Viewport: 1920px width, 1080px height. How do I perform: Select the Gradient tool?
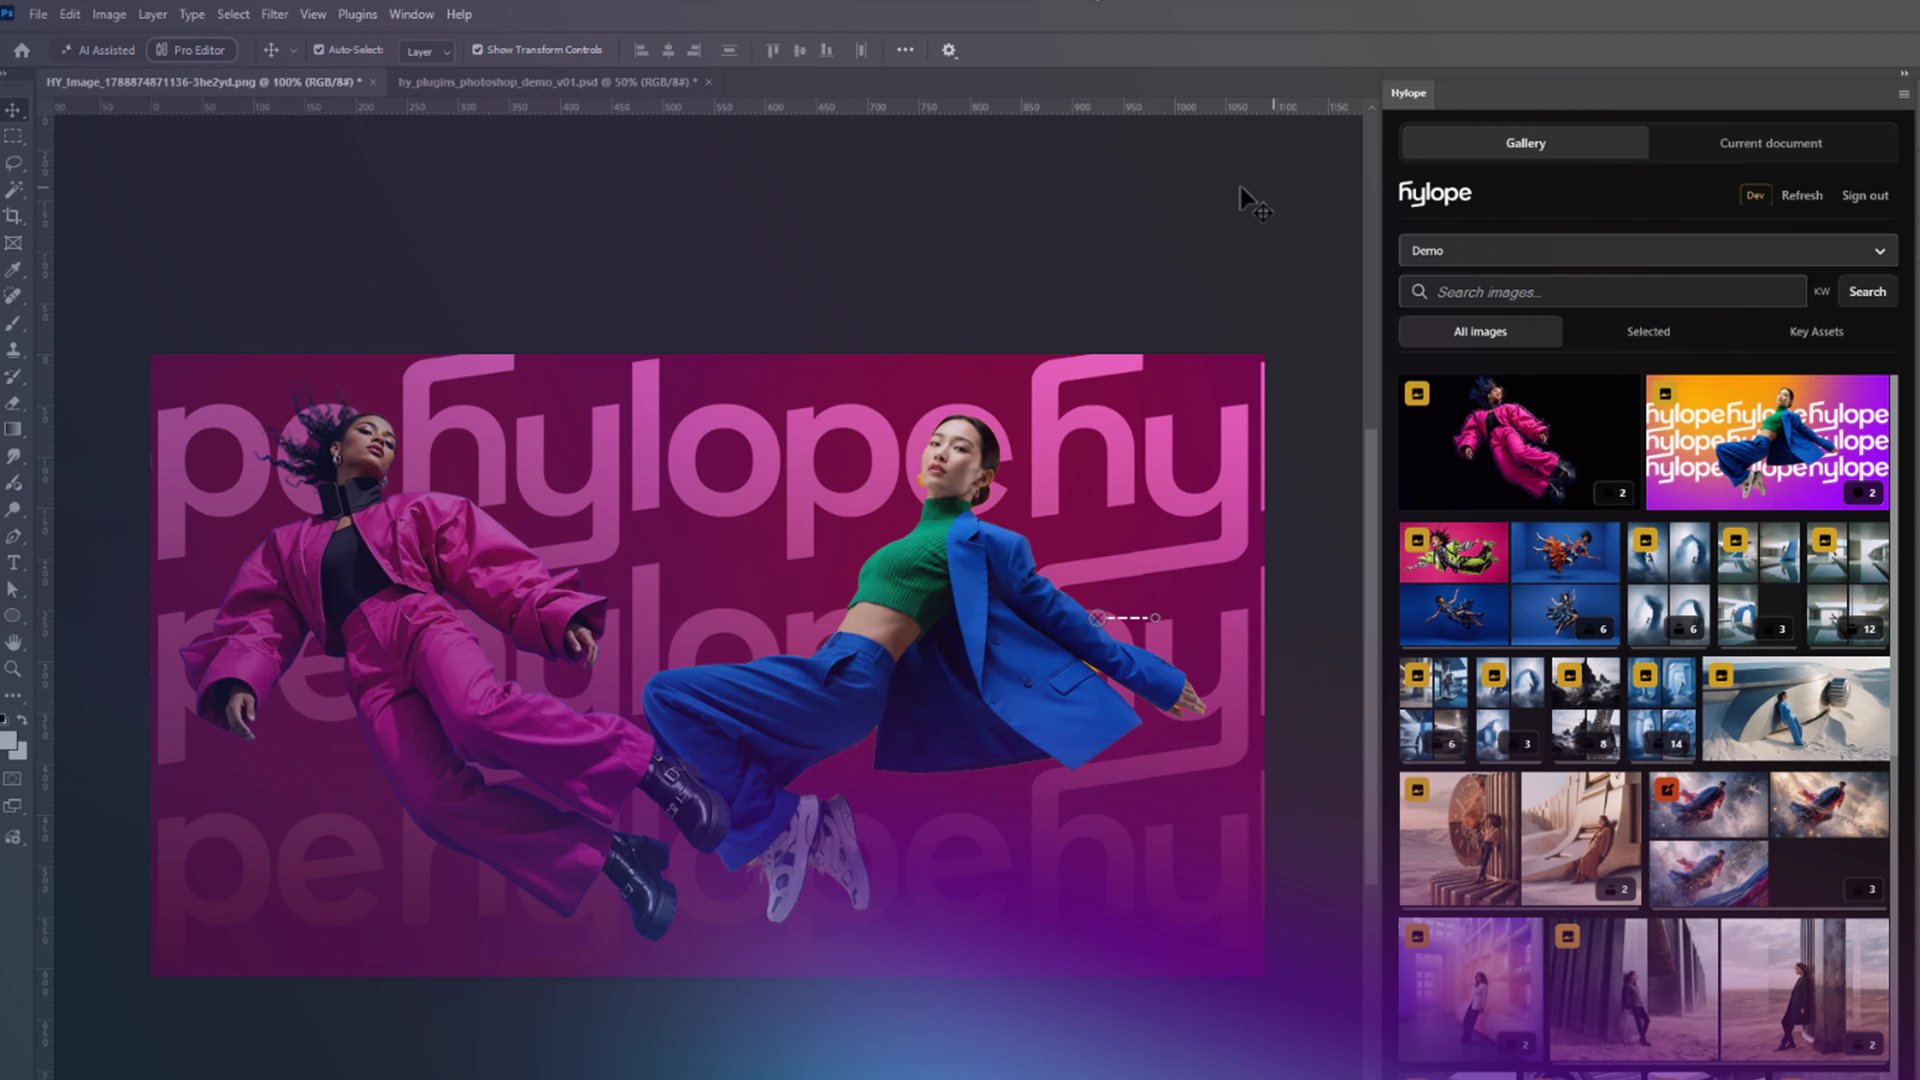[13, 429]
